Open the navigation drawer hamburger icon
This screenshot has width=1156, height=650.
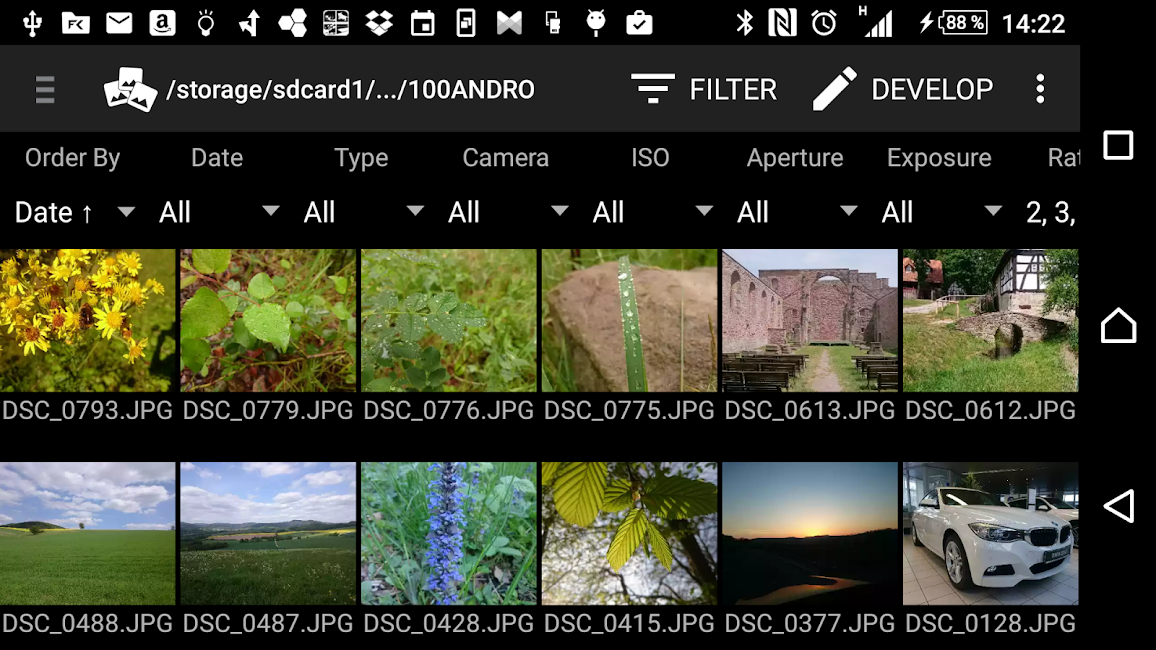pos(45,90)
